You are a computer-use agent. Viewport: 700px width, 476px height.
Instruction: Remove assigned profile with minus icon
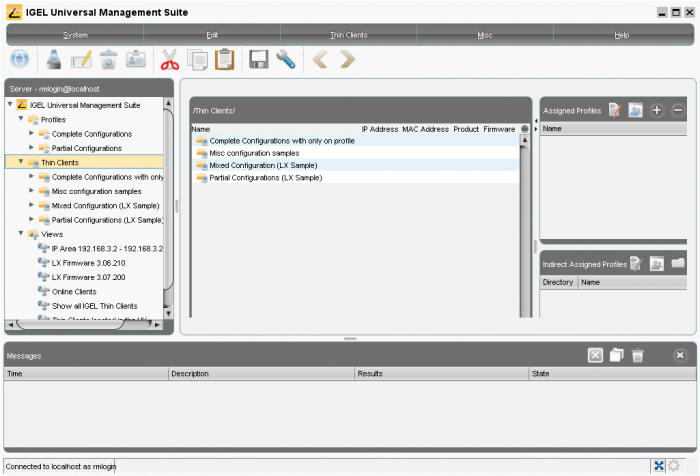[678, 110]
